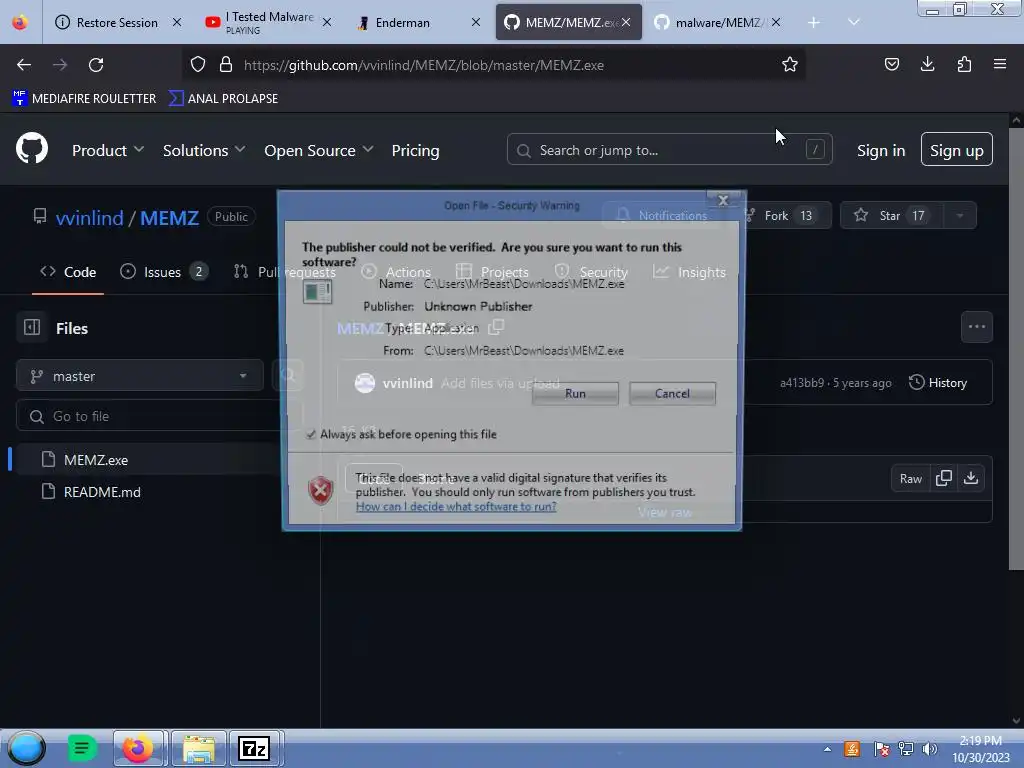Open the Firefox hamburger menu

click(x=1000, y=64)
